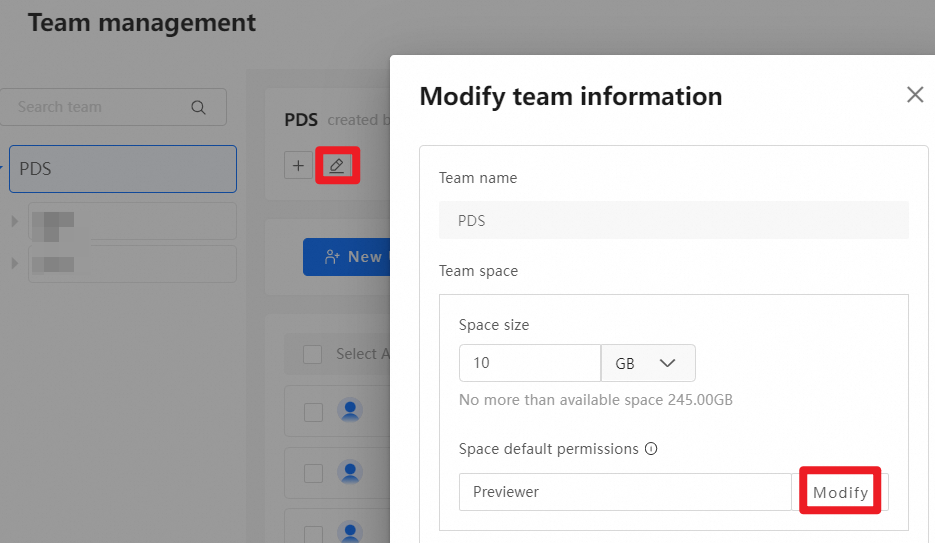Click the plus add sub-team icon
The image size is (935, 543).
tap(298, 165)
